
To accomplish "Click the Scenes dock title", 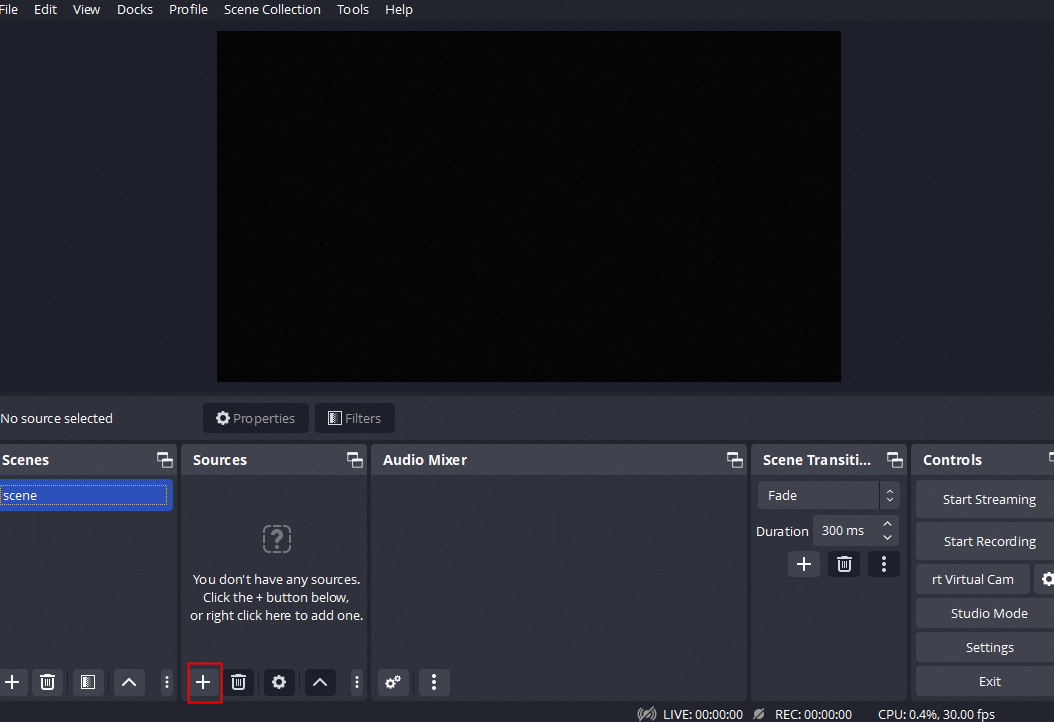I will [x=25, y=460].
